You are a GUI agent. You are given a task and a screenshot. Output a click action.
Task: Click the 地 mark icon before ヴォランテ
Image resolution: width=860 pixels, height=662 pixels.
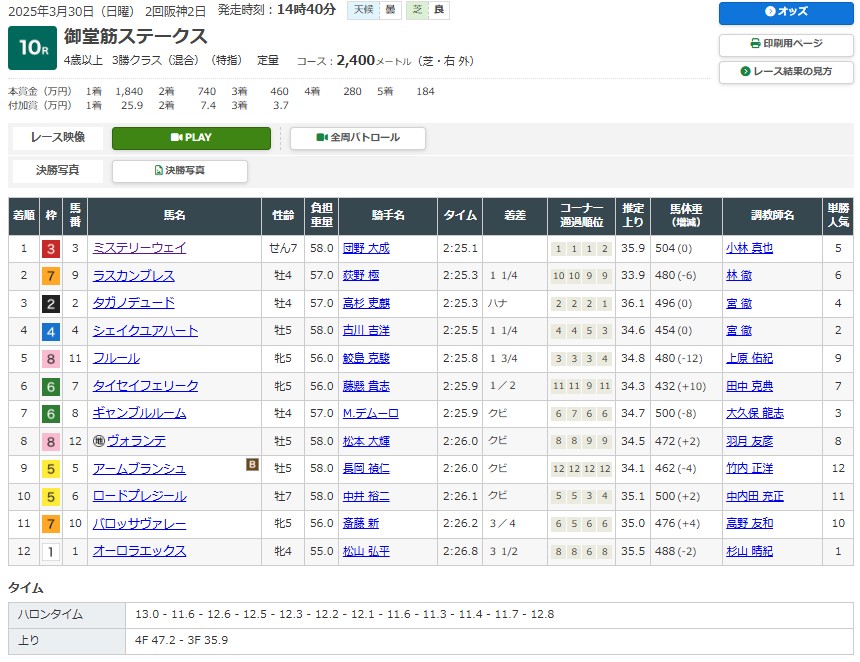tap(99, 441)
